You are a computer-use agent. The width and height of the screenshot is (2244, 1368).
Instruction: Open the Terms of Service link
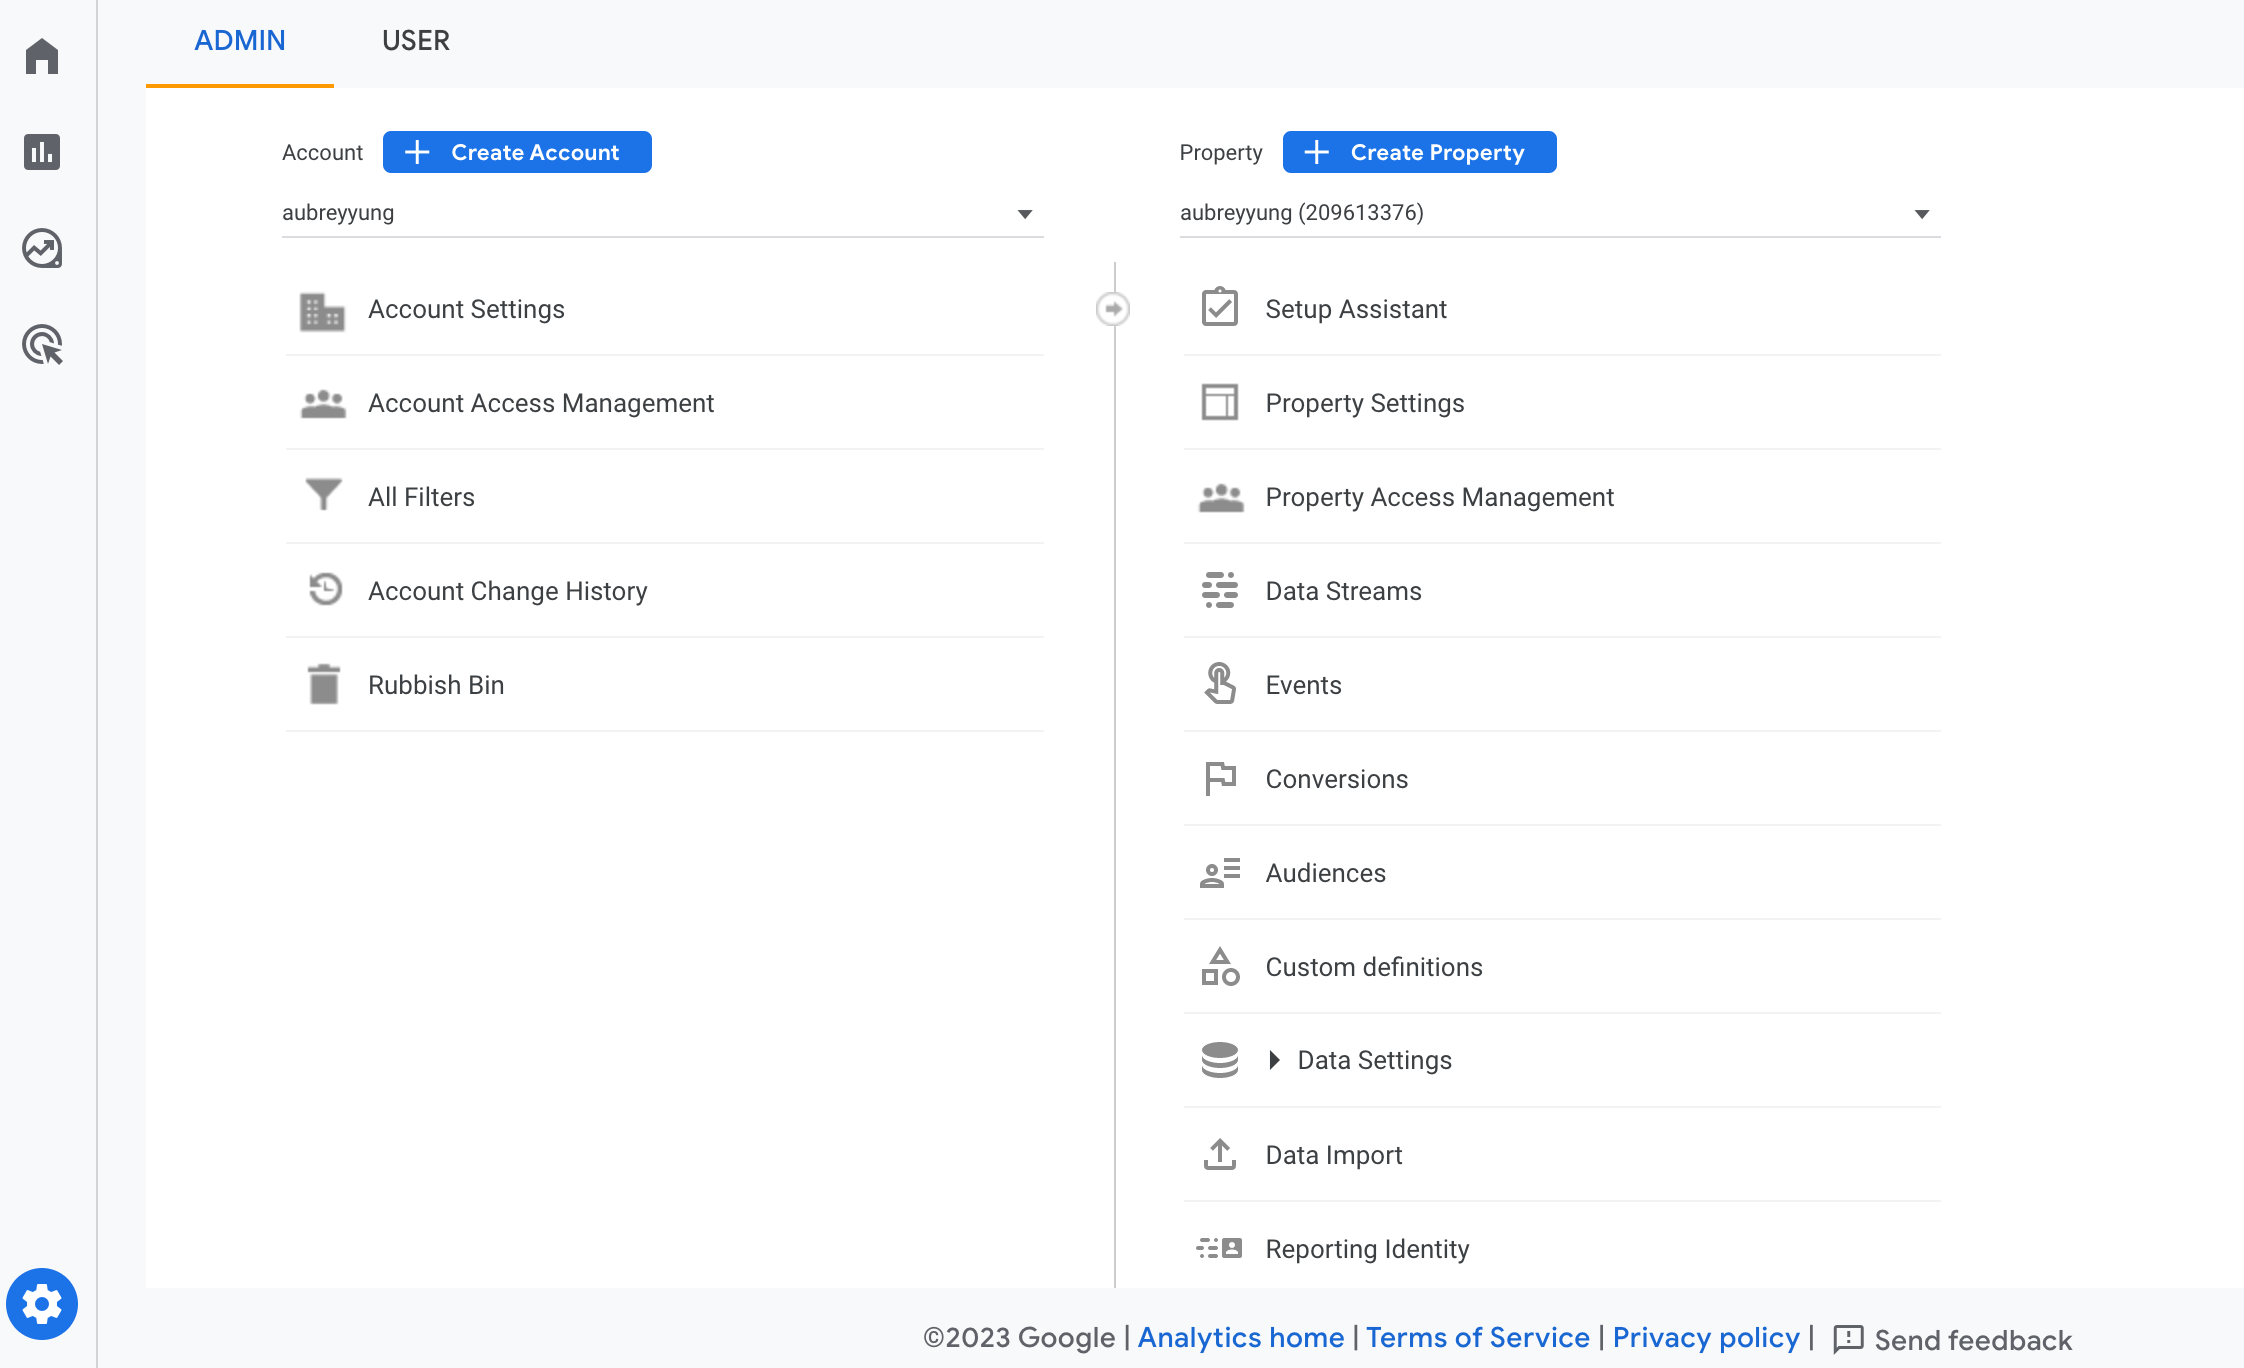click(x=1477, y=1338)
